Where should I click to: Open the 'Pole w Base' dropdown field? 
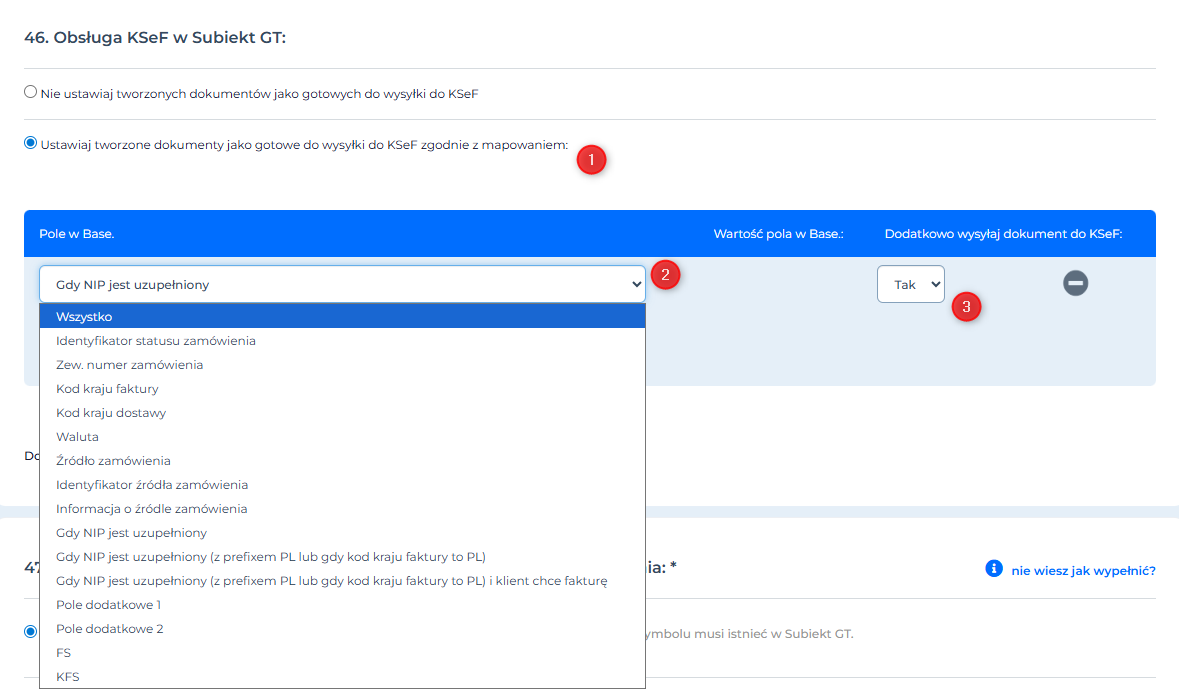point(342,284)
